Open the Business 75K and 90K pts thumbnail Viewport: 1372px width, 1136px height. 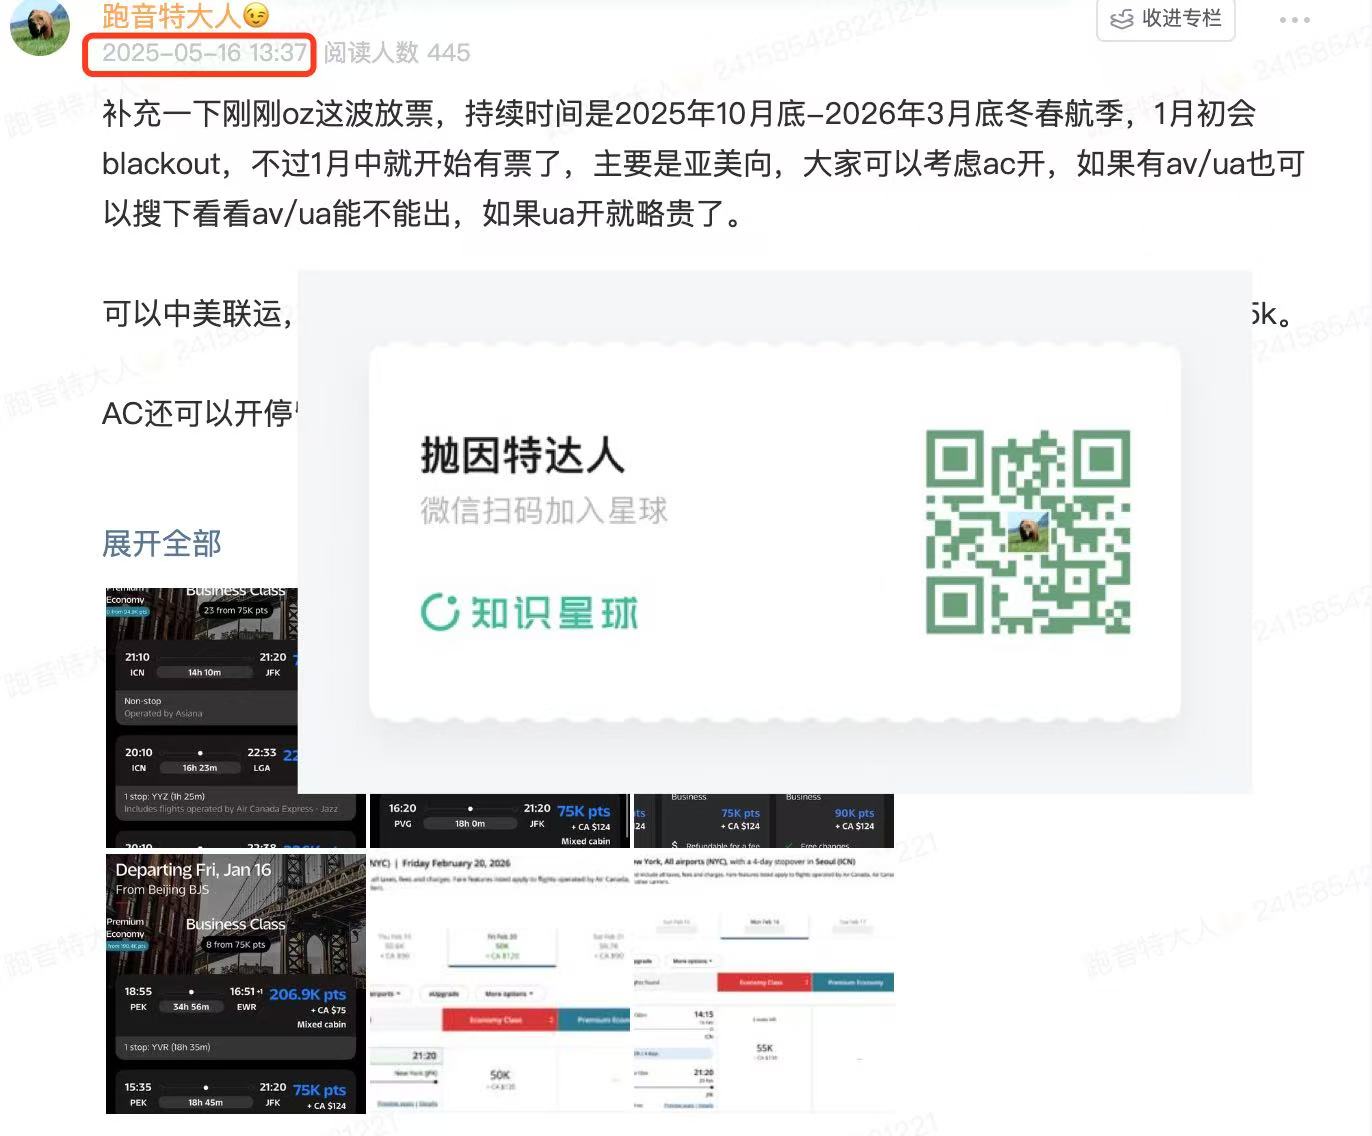pos(764,821)
